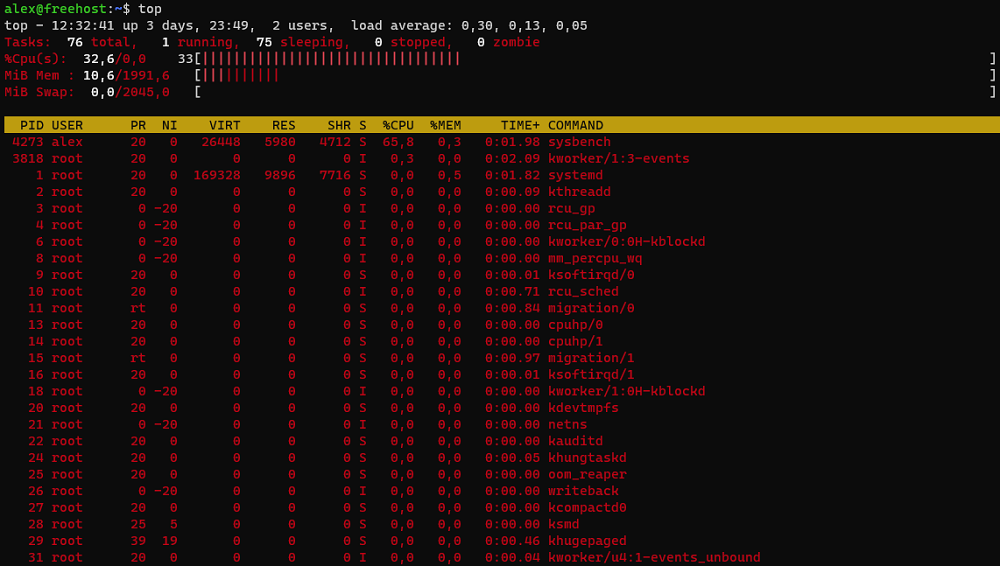1000x566 pixels.
Task: Select the kworker/1:3-events process
Action: 618,158
